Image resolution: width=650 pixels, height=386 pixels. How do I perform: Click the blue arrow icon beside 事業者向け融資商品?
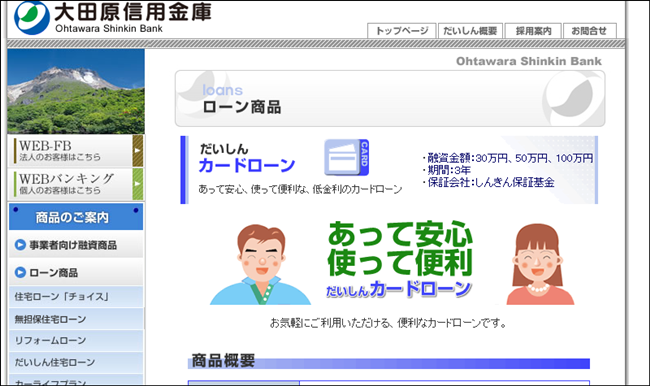pyautogui.click(x=20, y=245)
